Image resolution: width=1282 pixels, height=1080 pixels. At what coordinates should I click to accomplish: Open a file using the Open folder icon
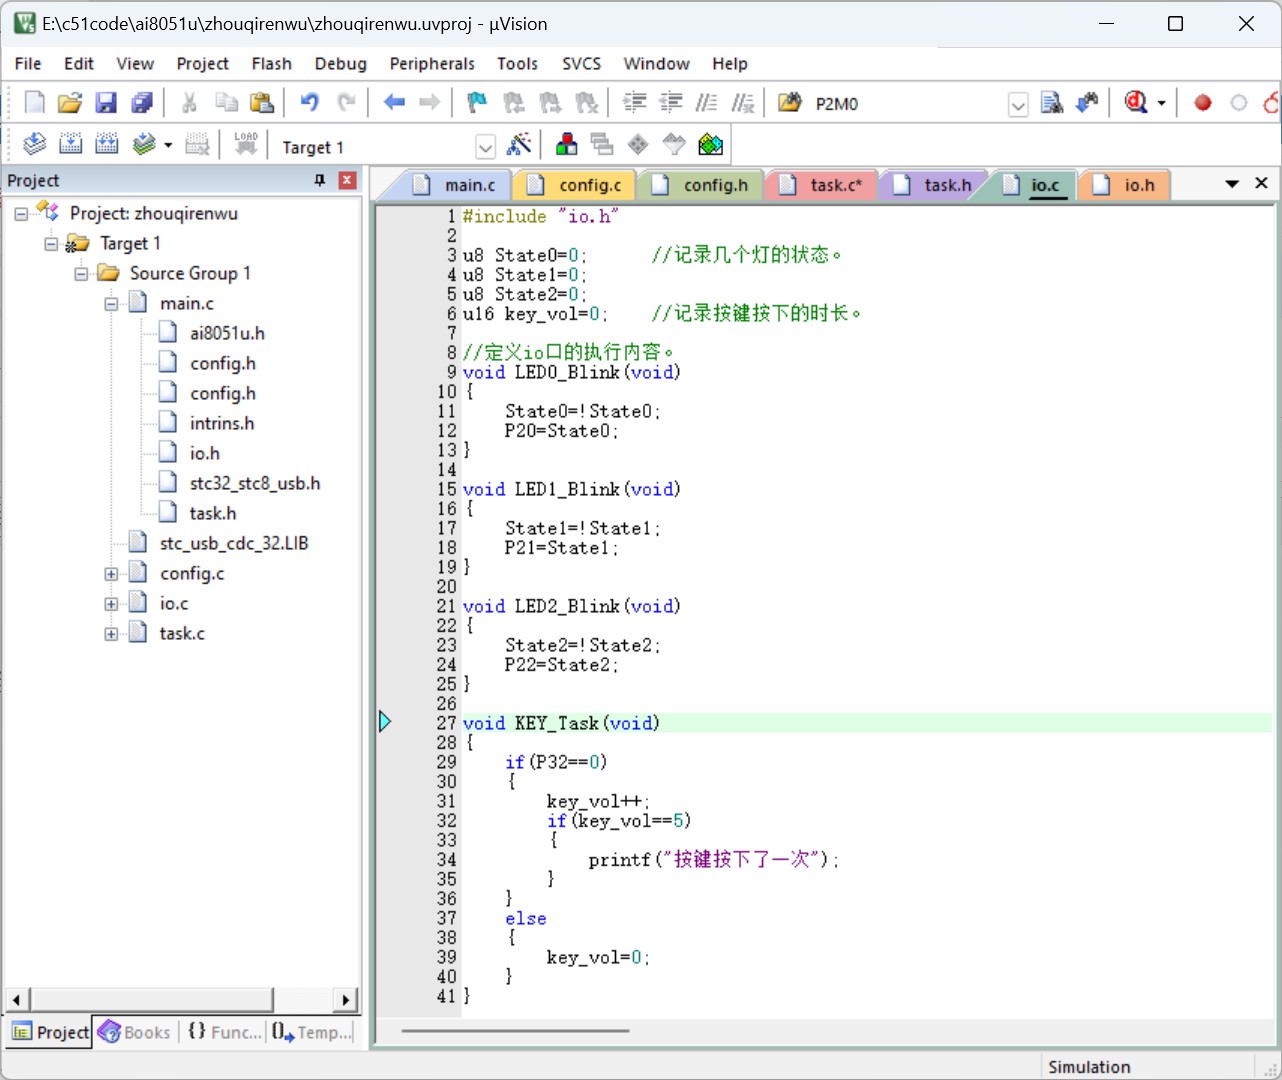(70, 103)
